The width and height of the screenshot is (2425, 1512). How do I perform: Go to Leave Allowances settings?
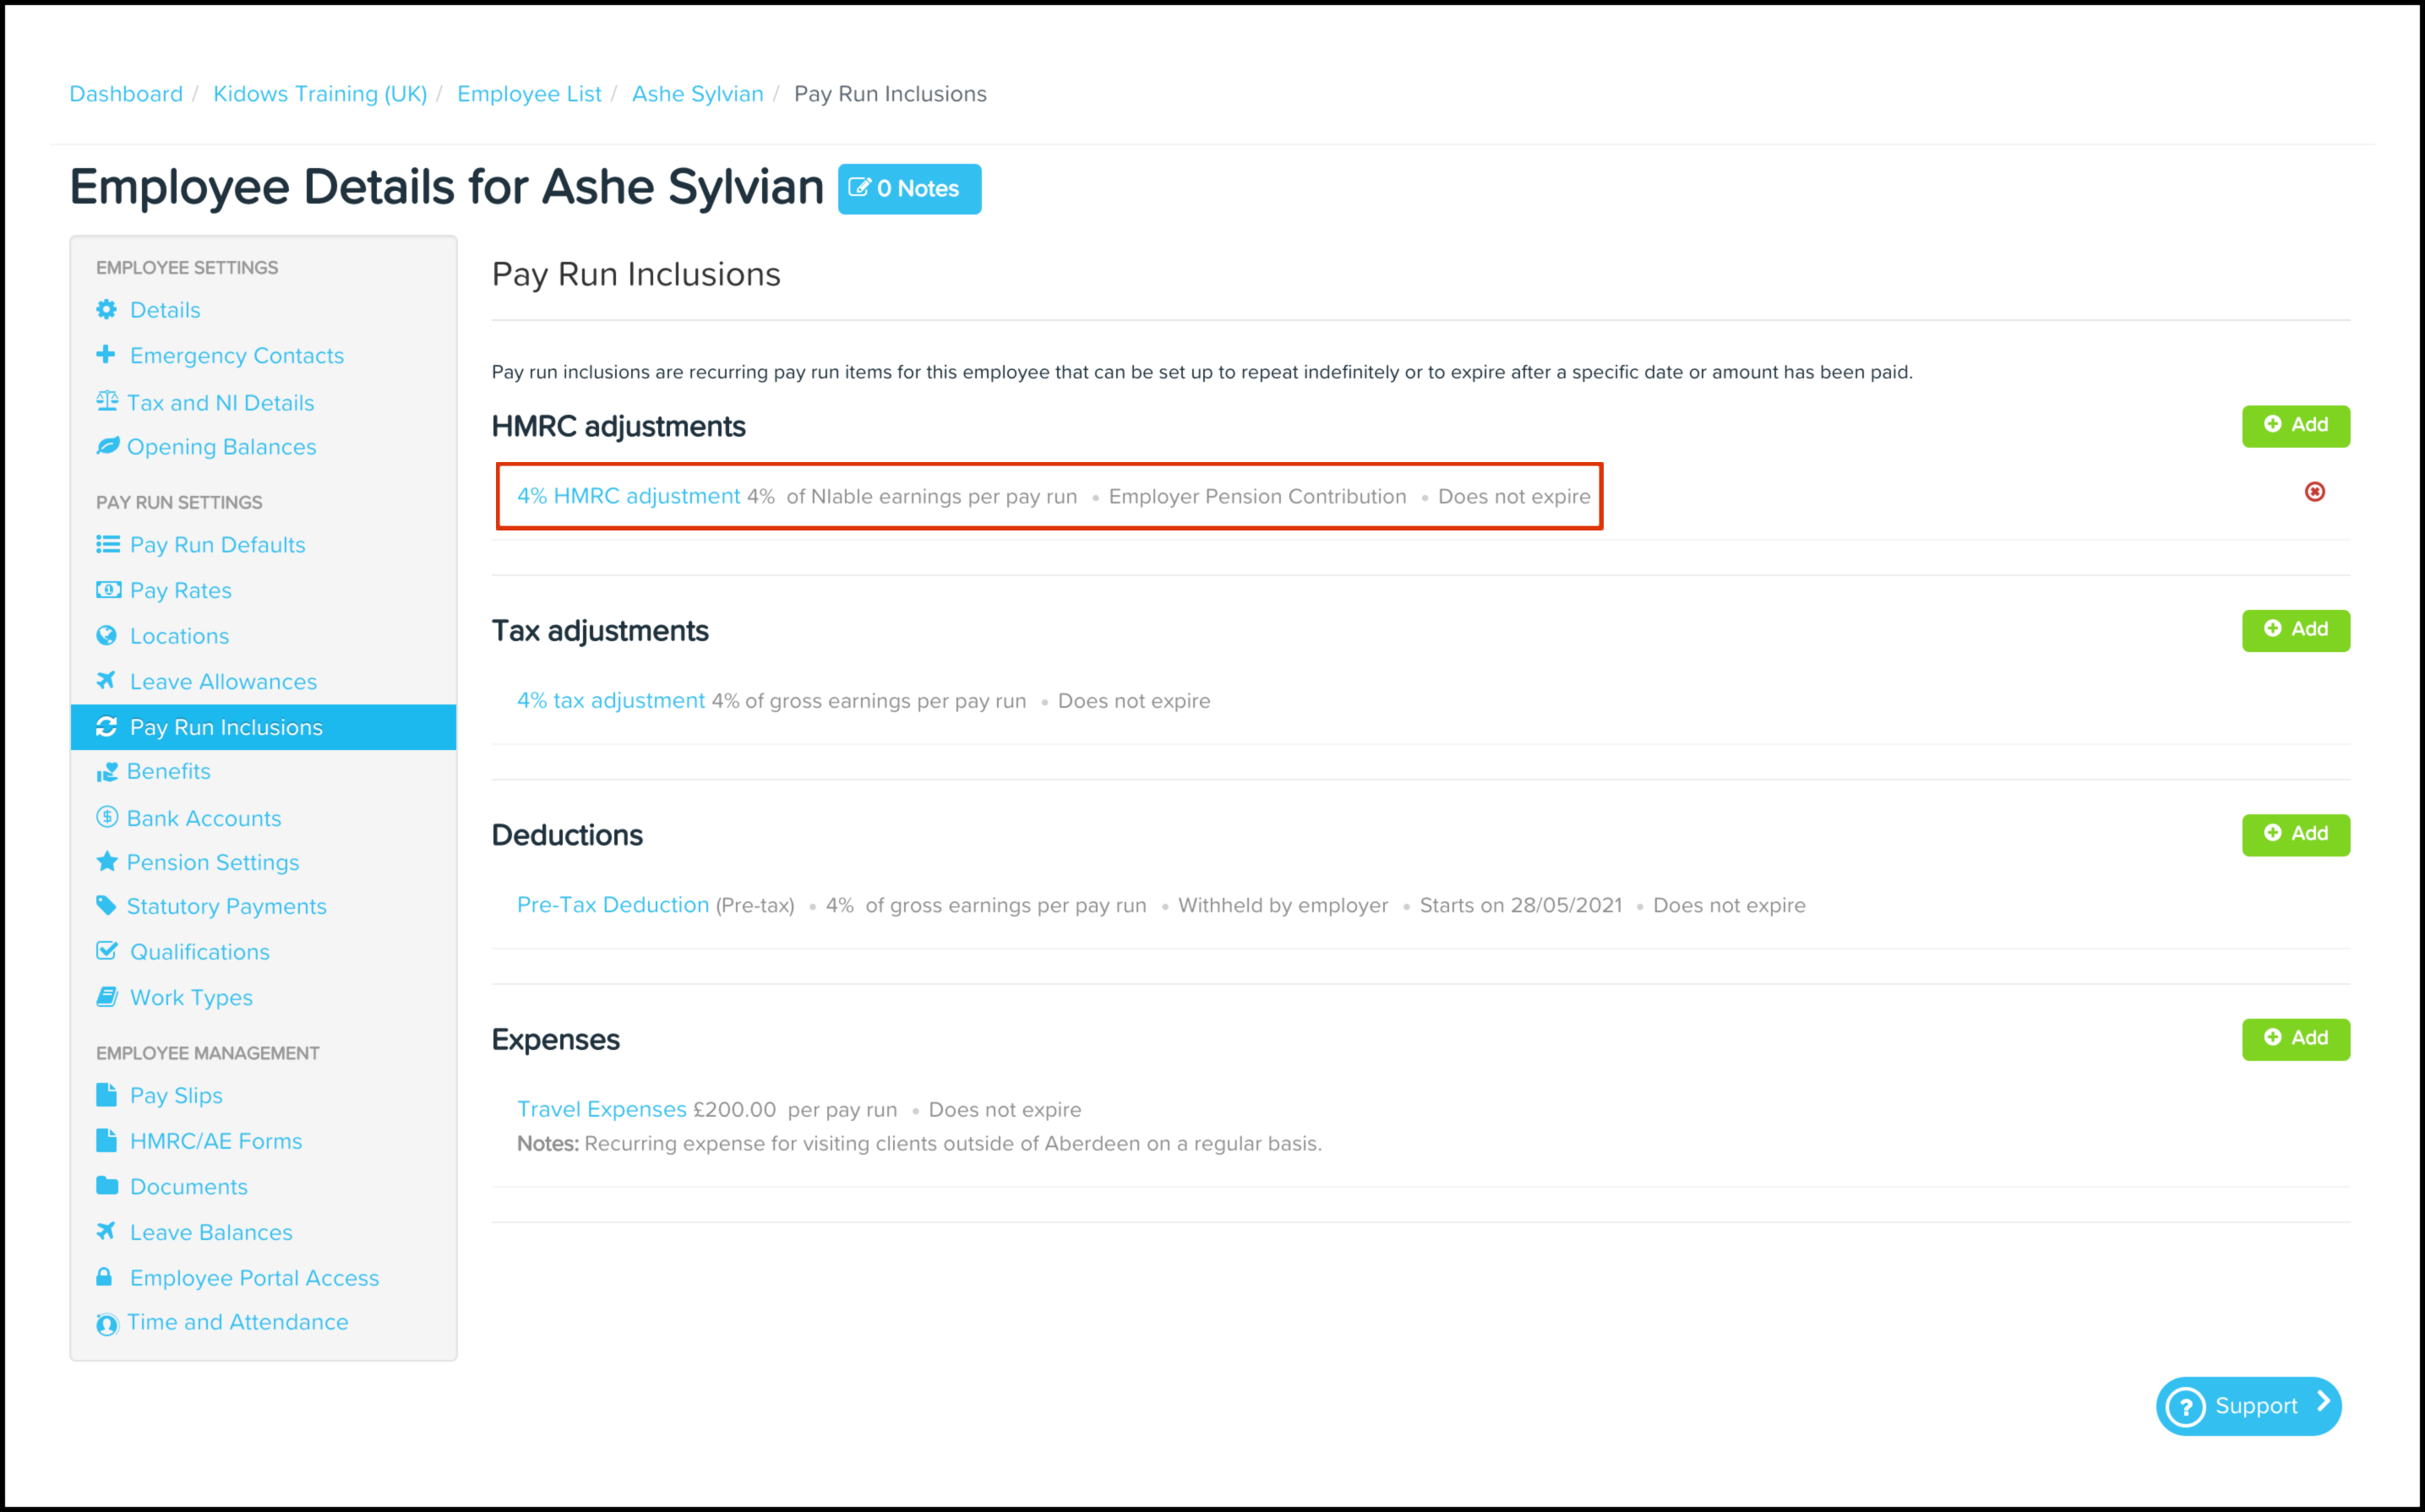coord(223,682)
